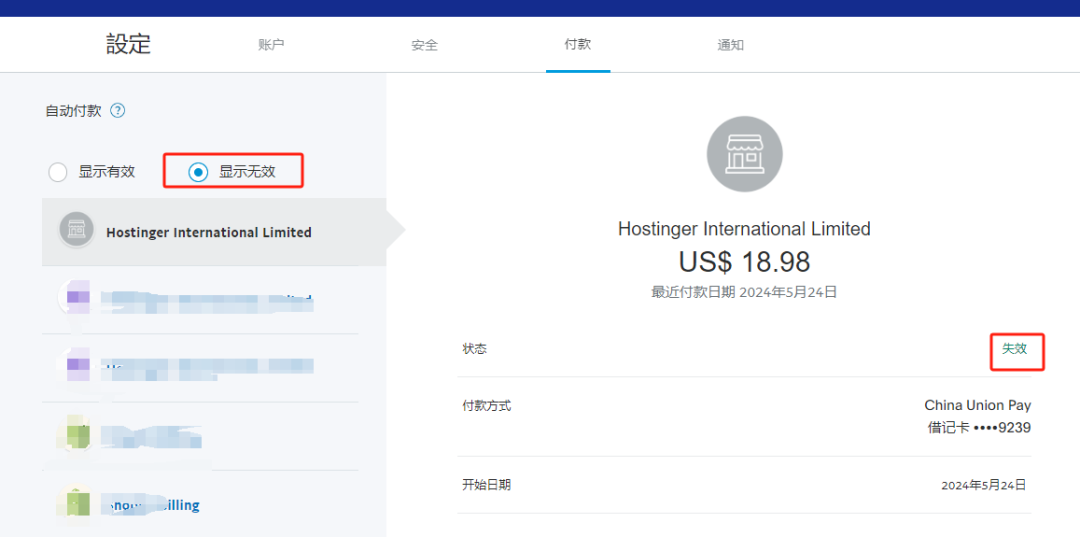Image resolution: width=1080 pixels, height=537 pixels.
Task: Click the US$ 18.98 payment amount
Action: [744, 262]
